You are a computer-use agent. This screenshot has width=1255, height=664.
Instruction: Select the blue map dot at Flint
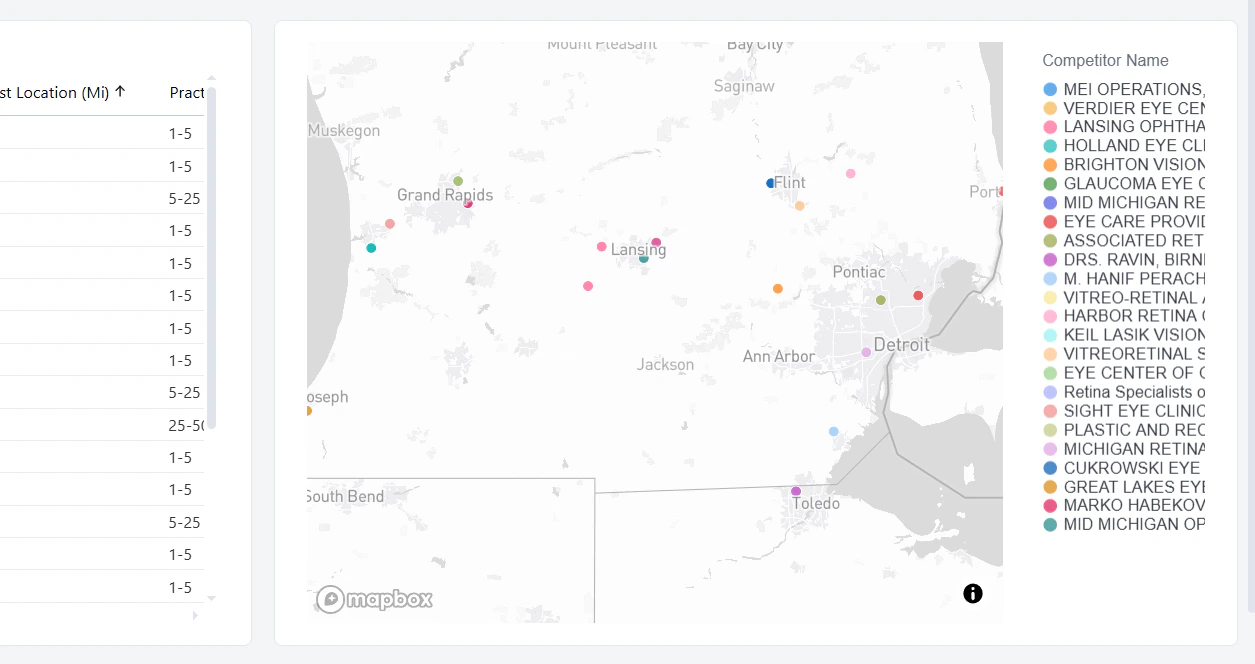770,183
